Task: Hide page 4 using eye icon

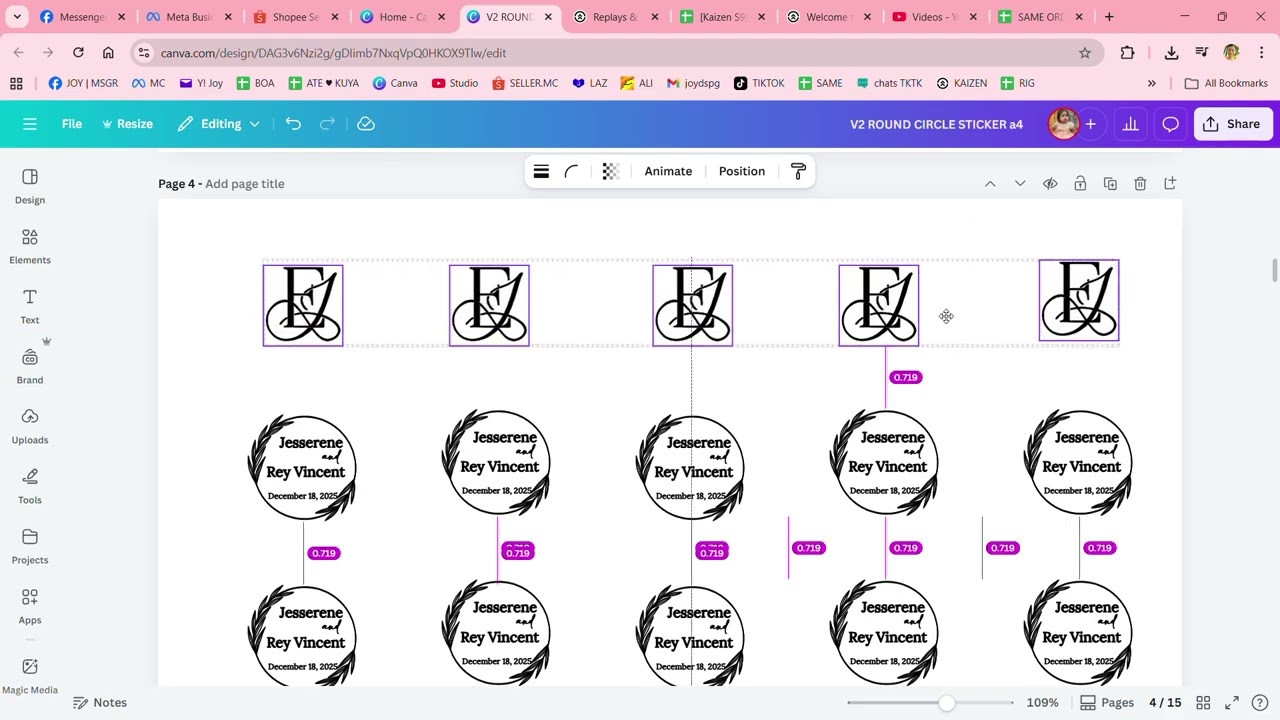Action: (x=1050, y=184)
